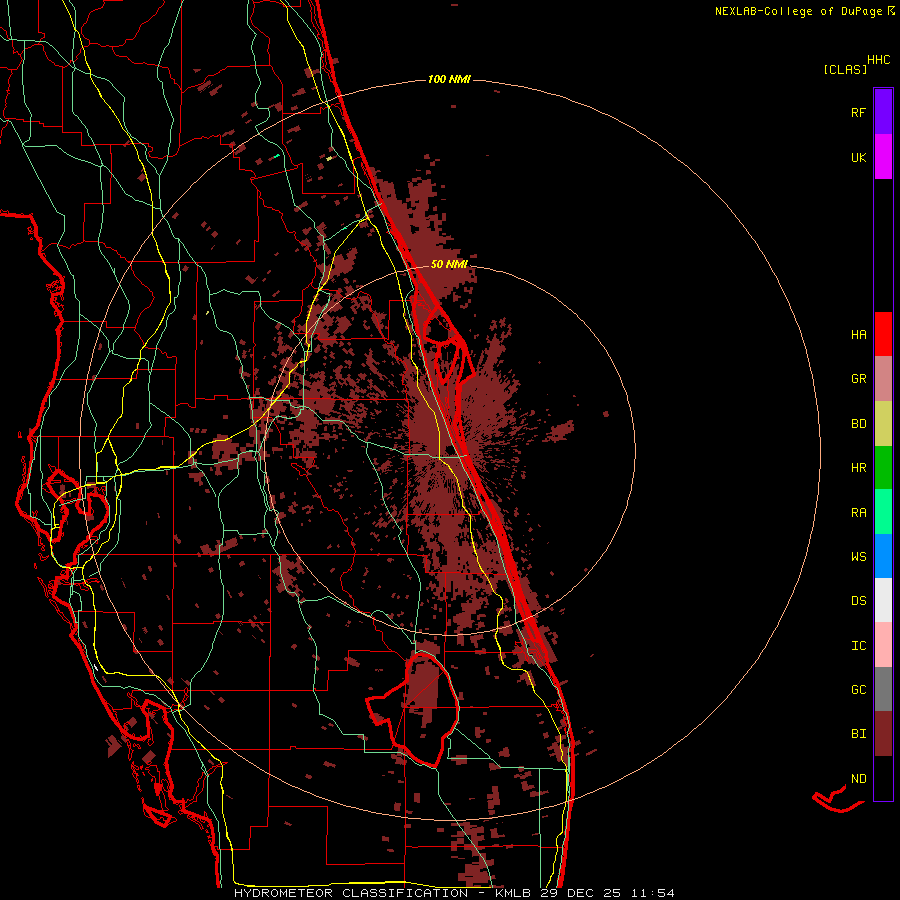Click the 11:54 time stamp
The height and width of the screenshot is (900, 900).
point(652,893)
